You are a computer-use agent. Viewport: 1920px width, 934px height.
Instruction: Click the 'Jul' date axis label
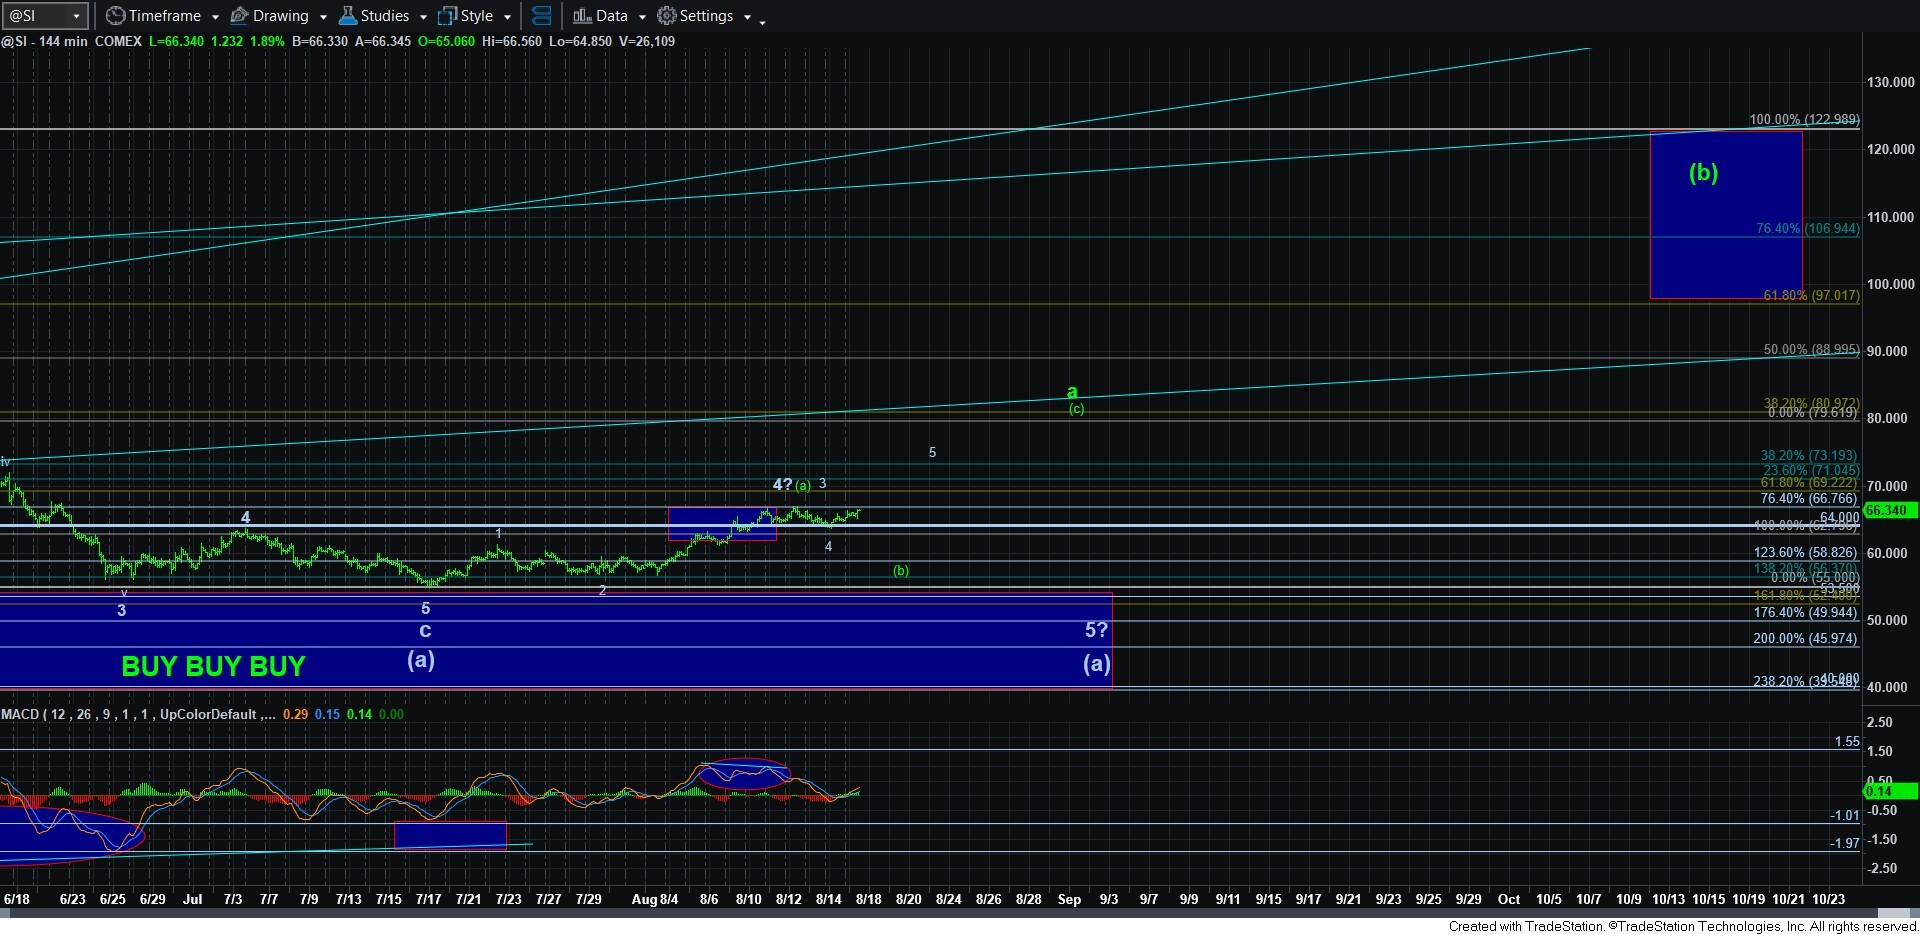[192, 899]
